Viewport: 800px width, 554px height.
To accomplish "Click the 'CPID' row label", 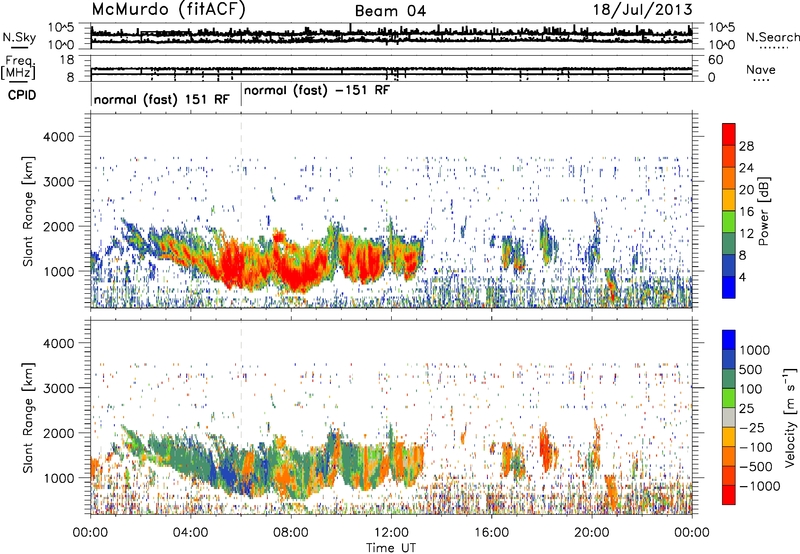I will coord(22,95).
